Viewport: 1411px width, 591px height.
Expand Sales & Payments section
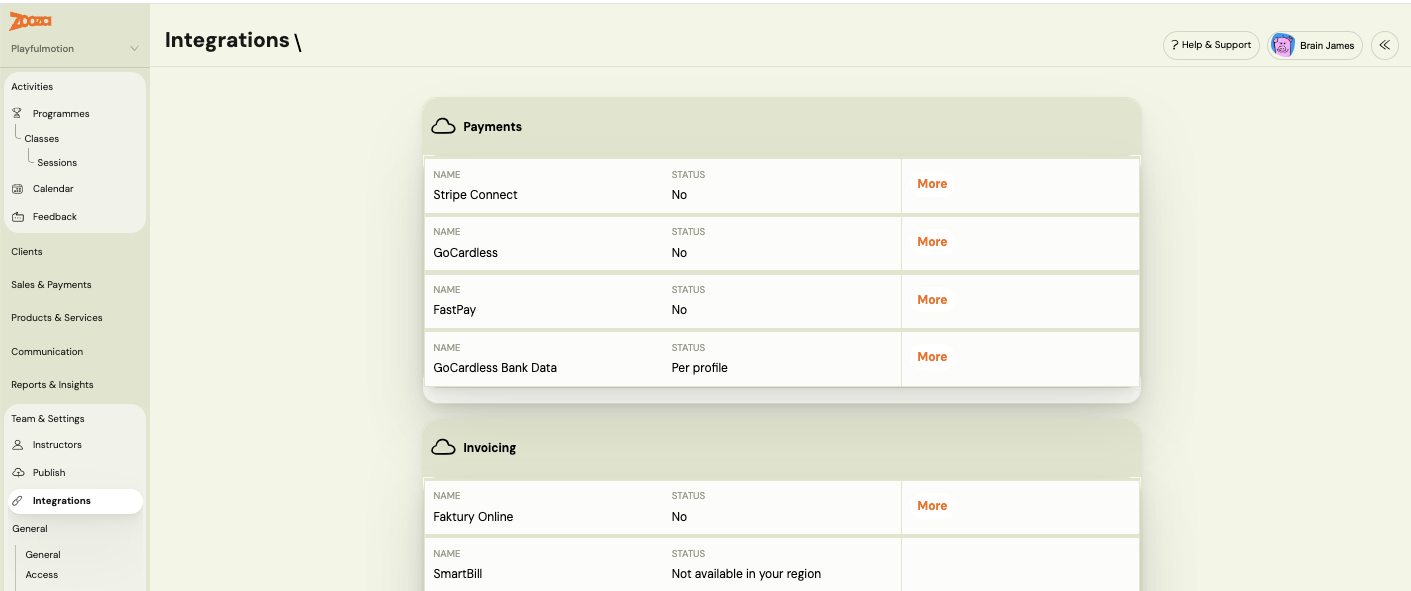click(51, 284)
